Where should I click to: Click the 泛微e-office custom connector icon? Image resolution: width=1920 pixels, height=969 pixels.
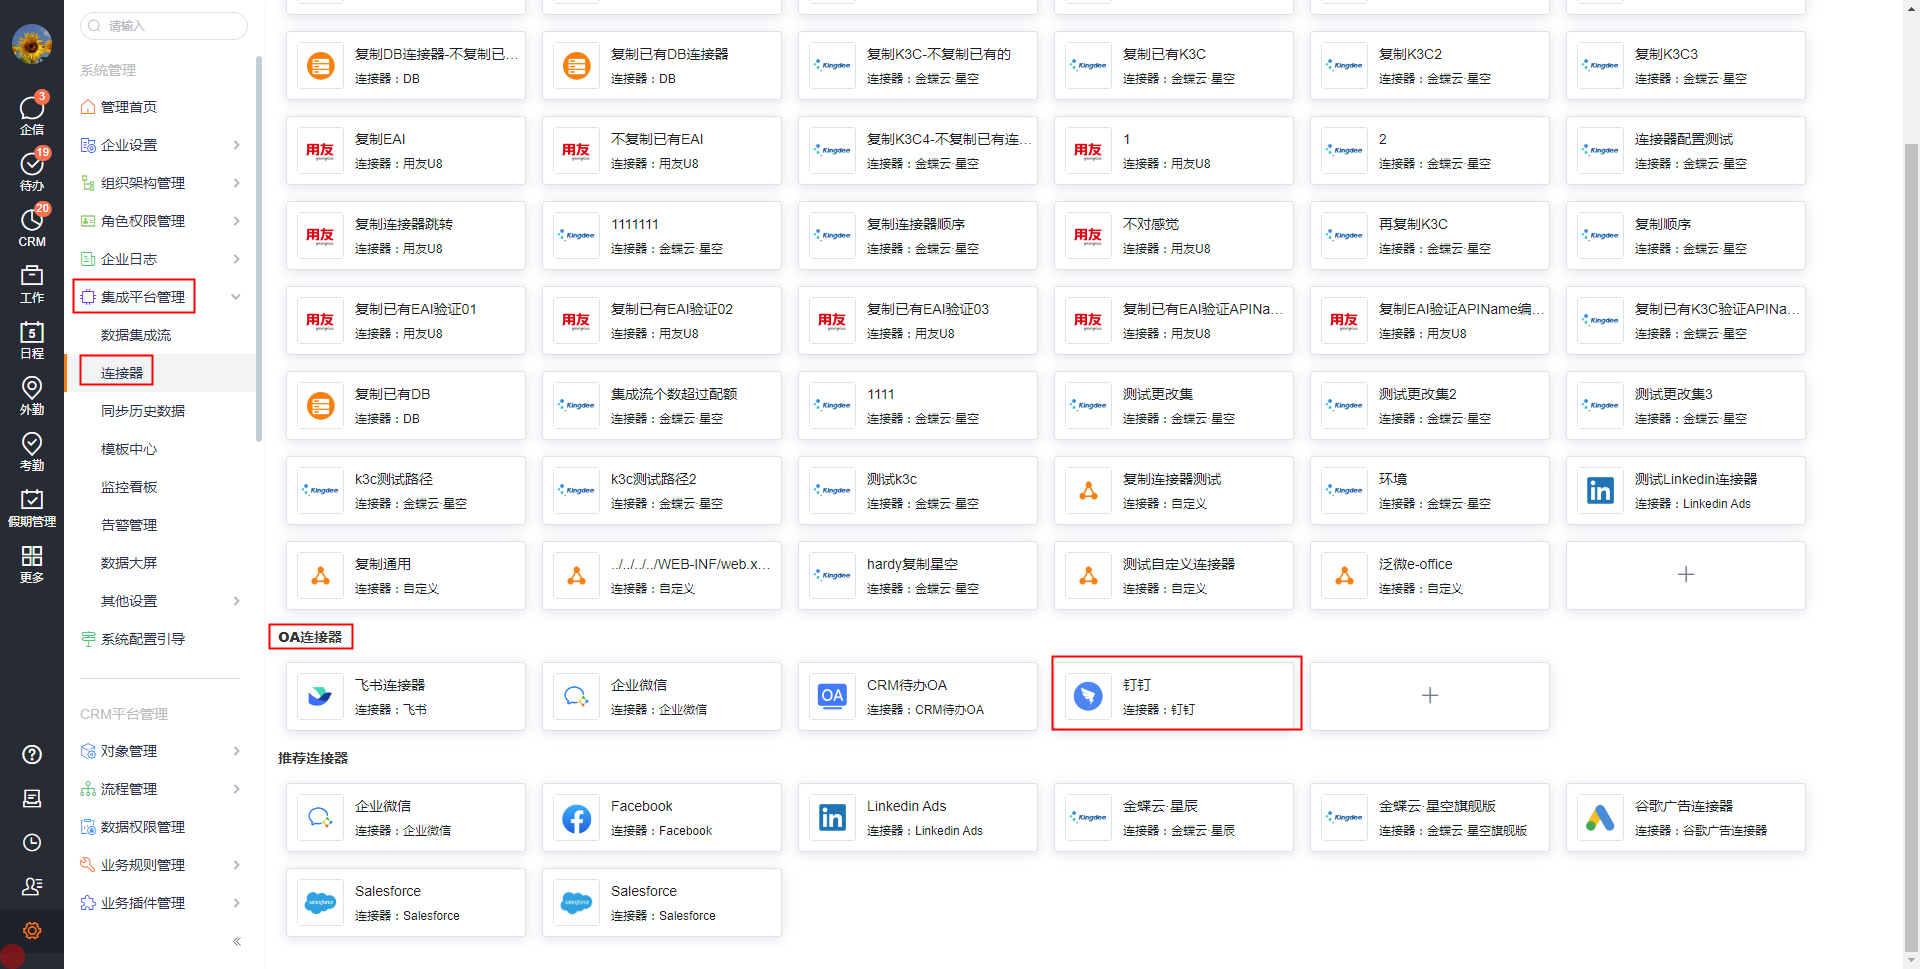point(1344,575)
